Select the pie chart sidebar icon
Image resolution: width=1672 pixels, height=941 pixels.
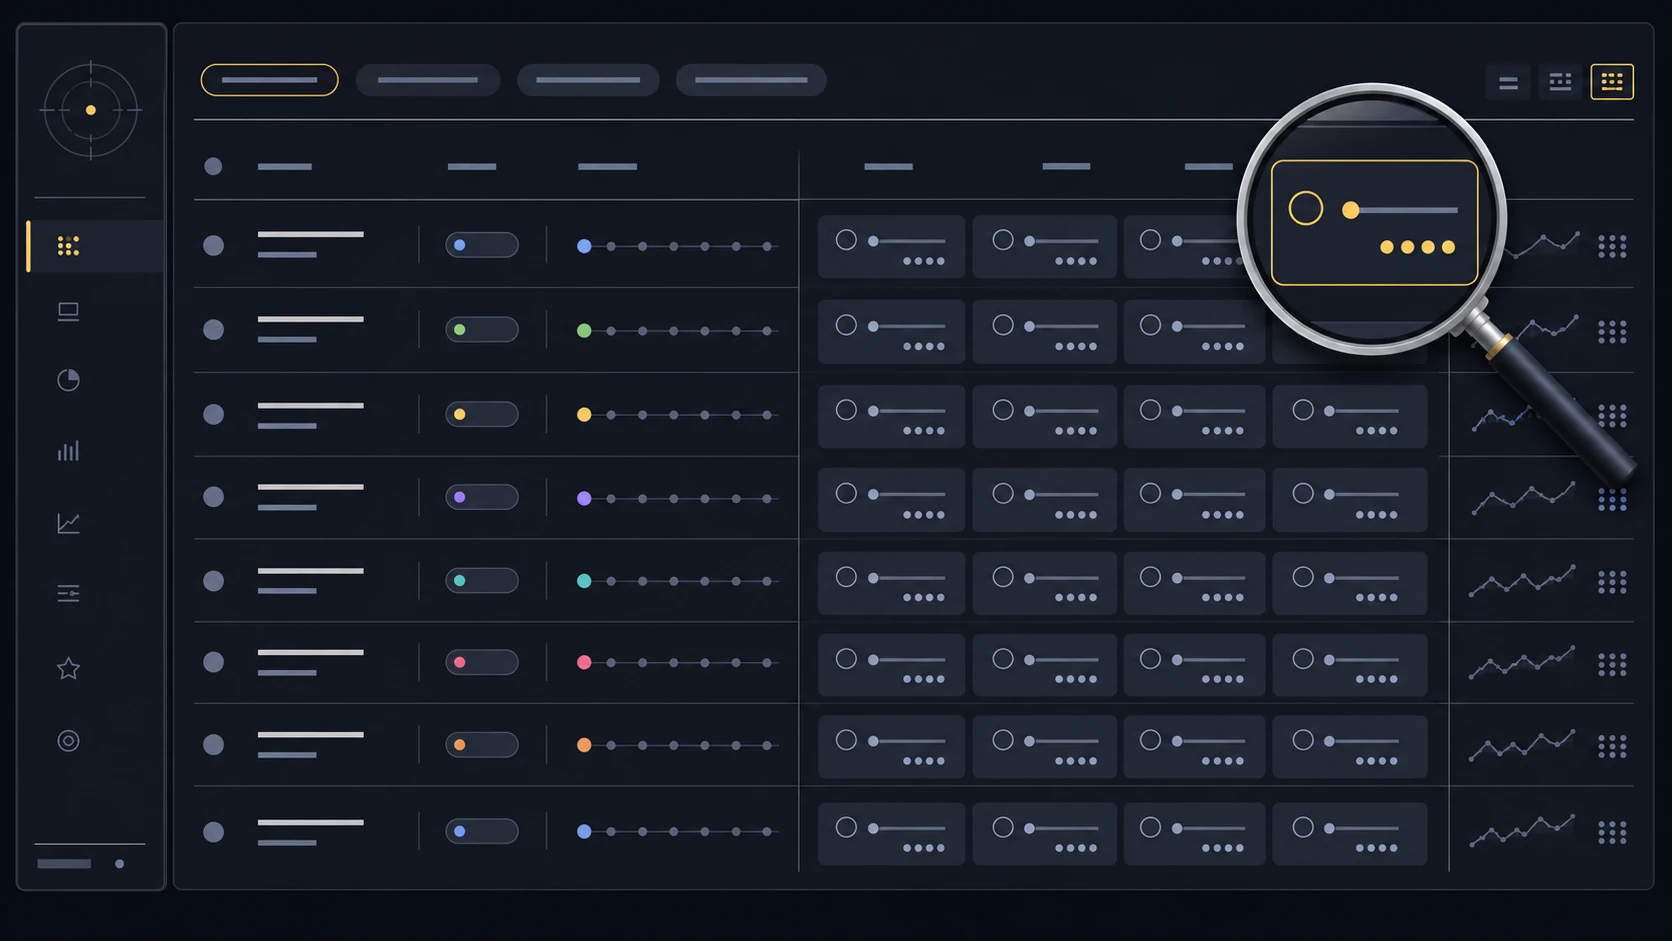(68, 380)
